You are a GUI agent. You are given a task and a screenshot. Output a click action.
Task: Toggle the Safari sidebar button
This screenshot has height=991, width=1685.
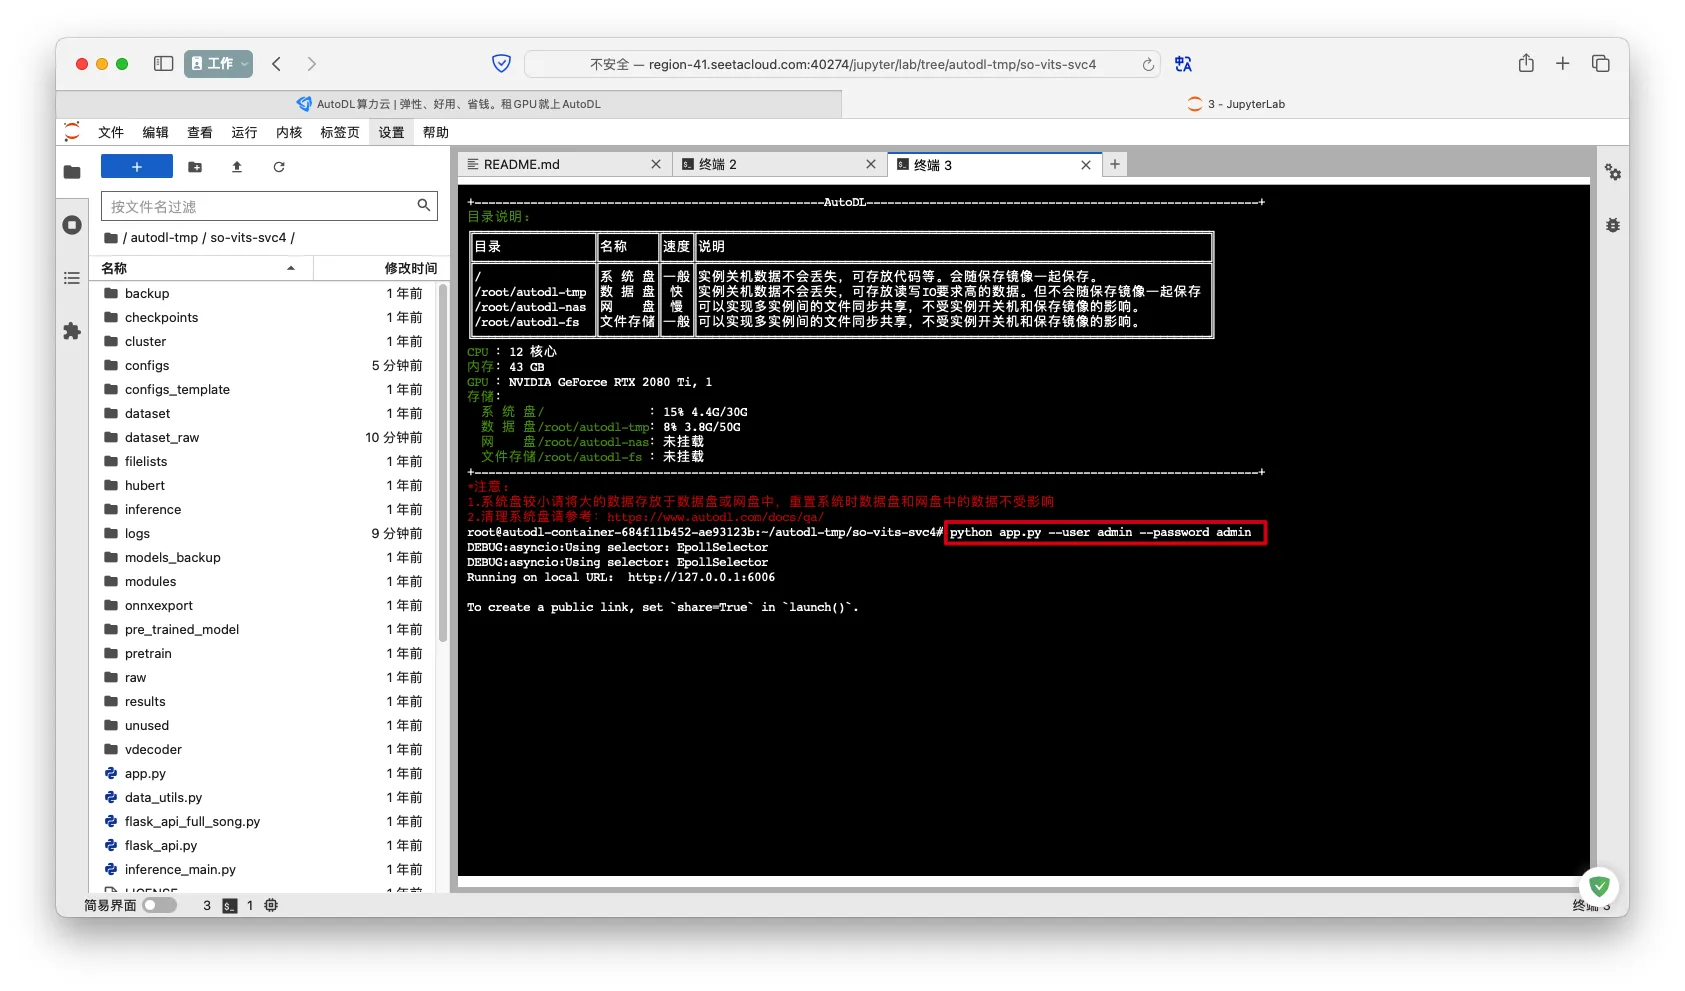[x=163, y=64]
